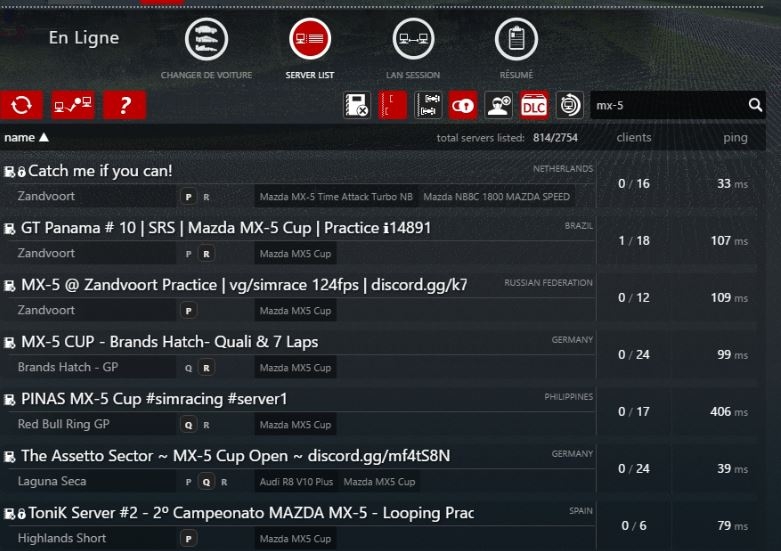
Task: Click the server icon beside The Assetto Sector
Action: 9,457
